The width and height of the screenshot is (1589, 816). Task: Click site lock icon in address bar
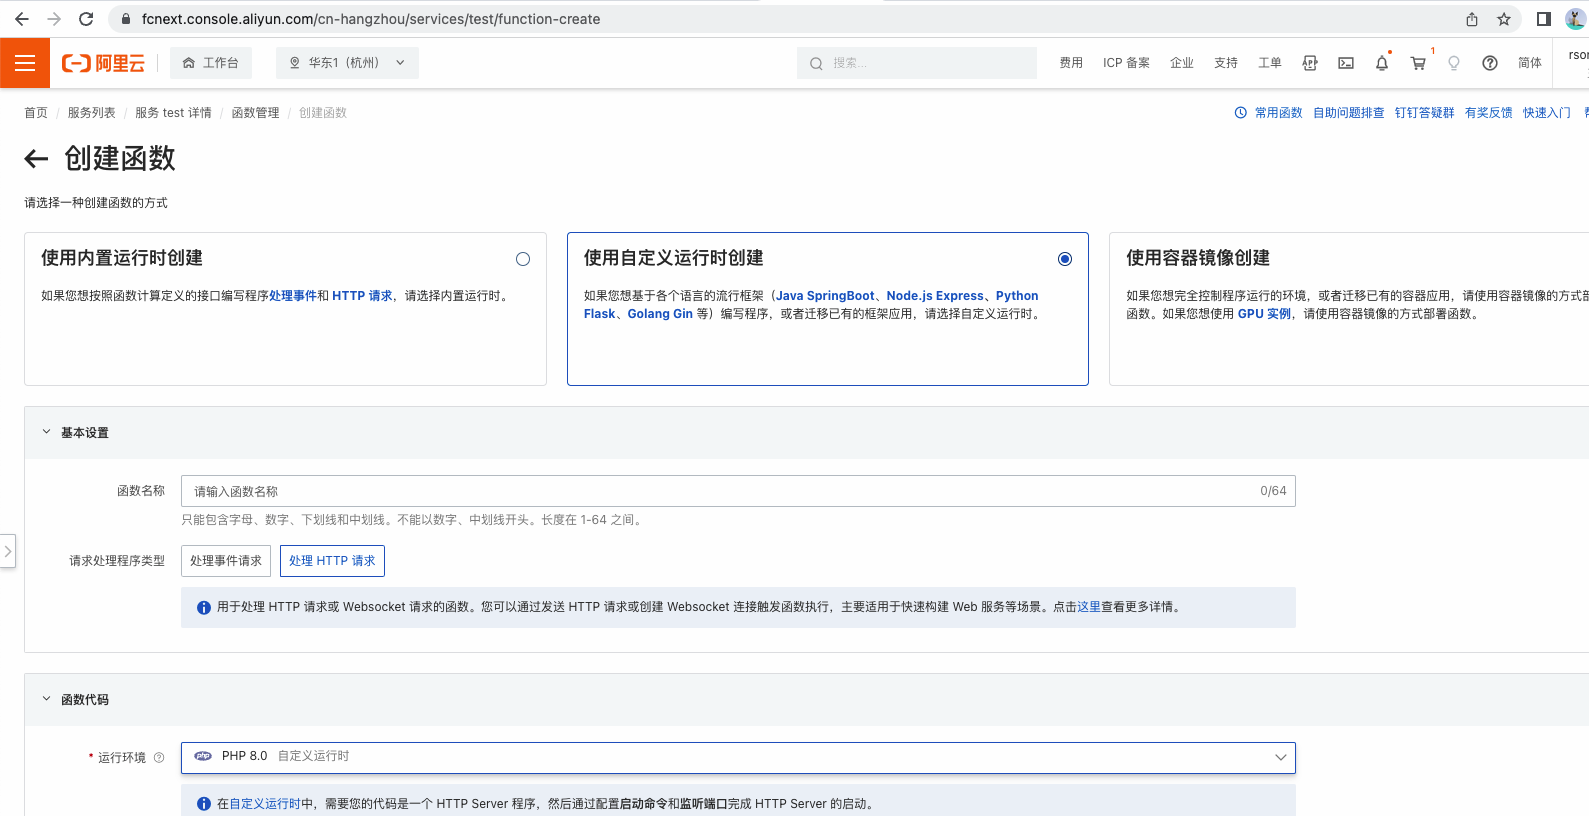(125, 19)
